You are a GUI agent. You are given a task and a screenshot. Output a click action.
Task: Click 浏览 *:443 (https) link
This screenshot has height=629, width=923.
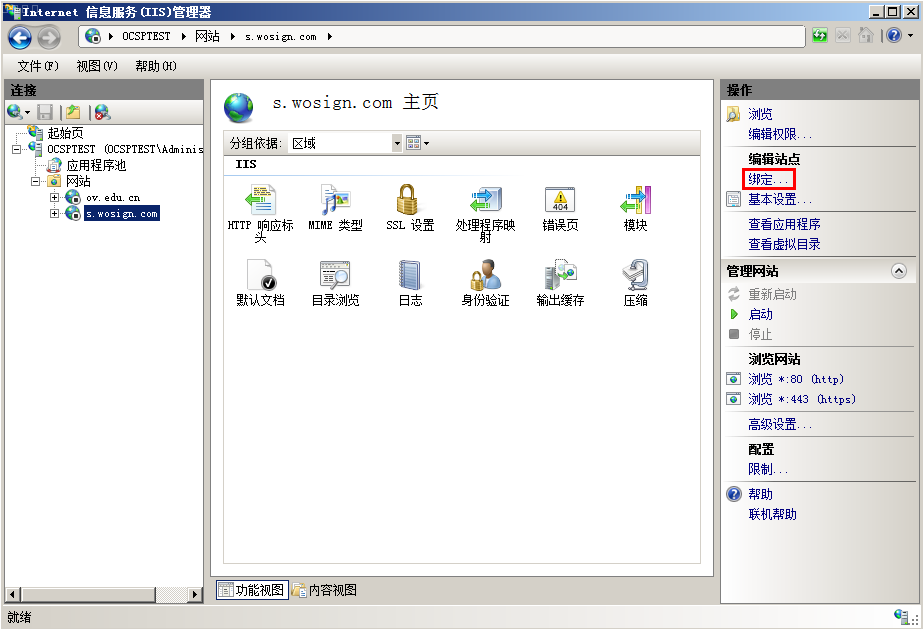coord(802,399)
